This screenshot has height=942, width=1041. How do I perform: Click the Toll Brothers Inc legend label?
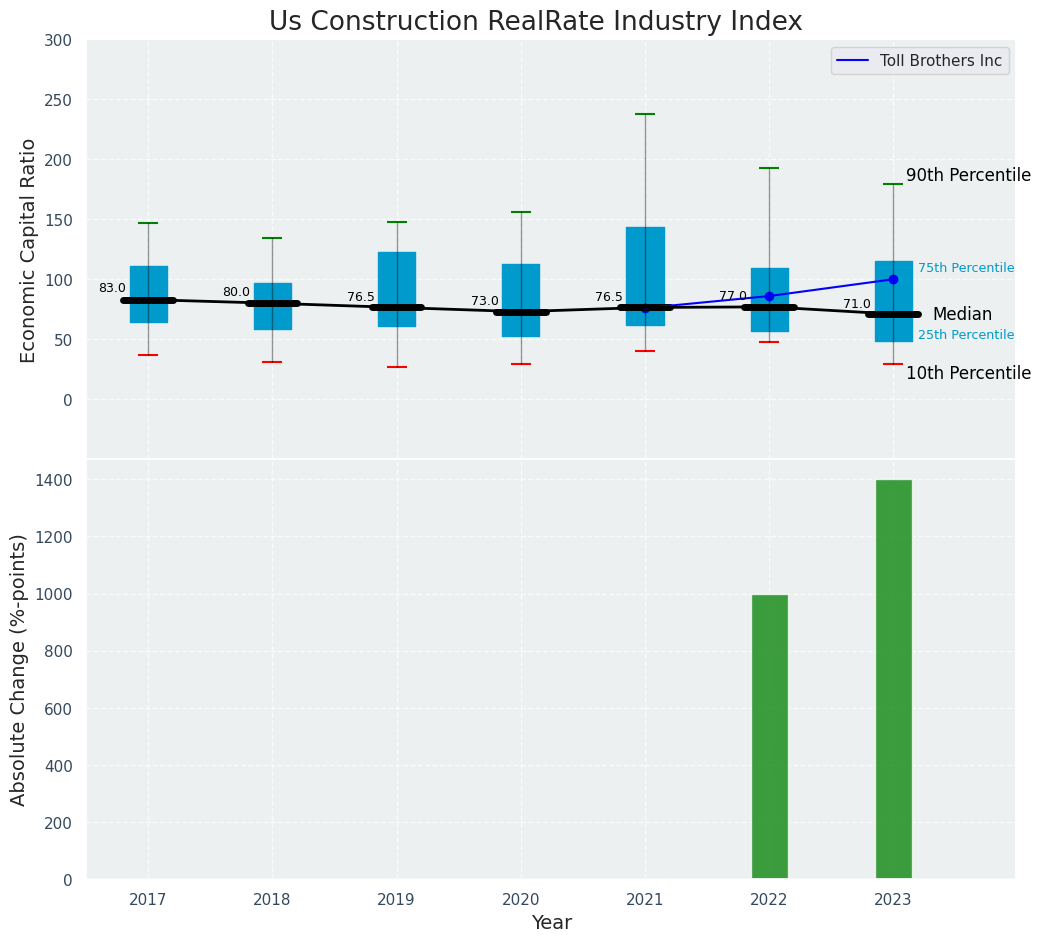[x=940, y=61]
